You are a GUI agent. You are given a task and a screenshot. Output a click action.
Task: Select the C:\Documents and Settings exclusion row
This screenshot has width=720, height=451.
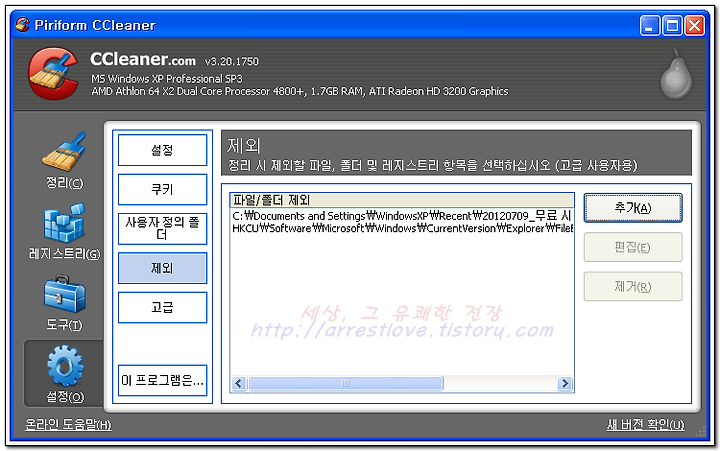[x=402, y=216]
